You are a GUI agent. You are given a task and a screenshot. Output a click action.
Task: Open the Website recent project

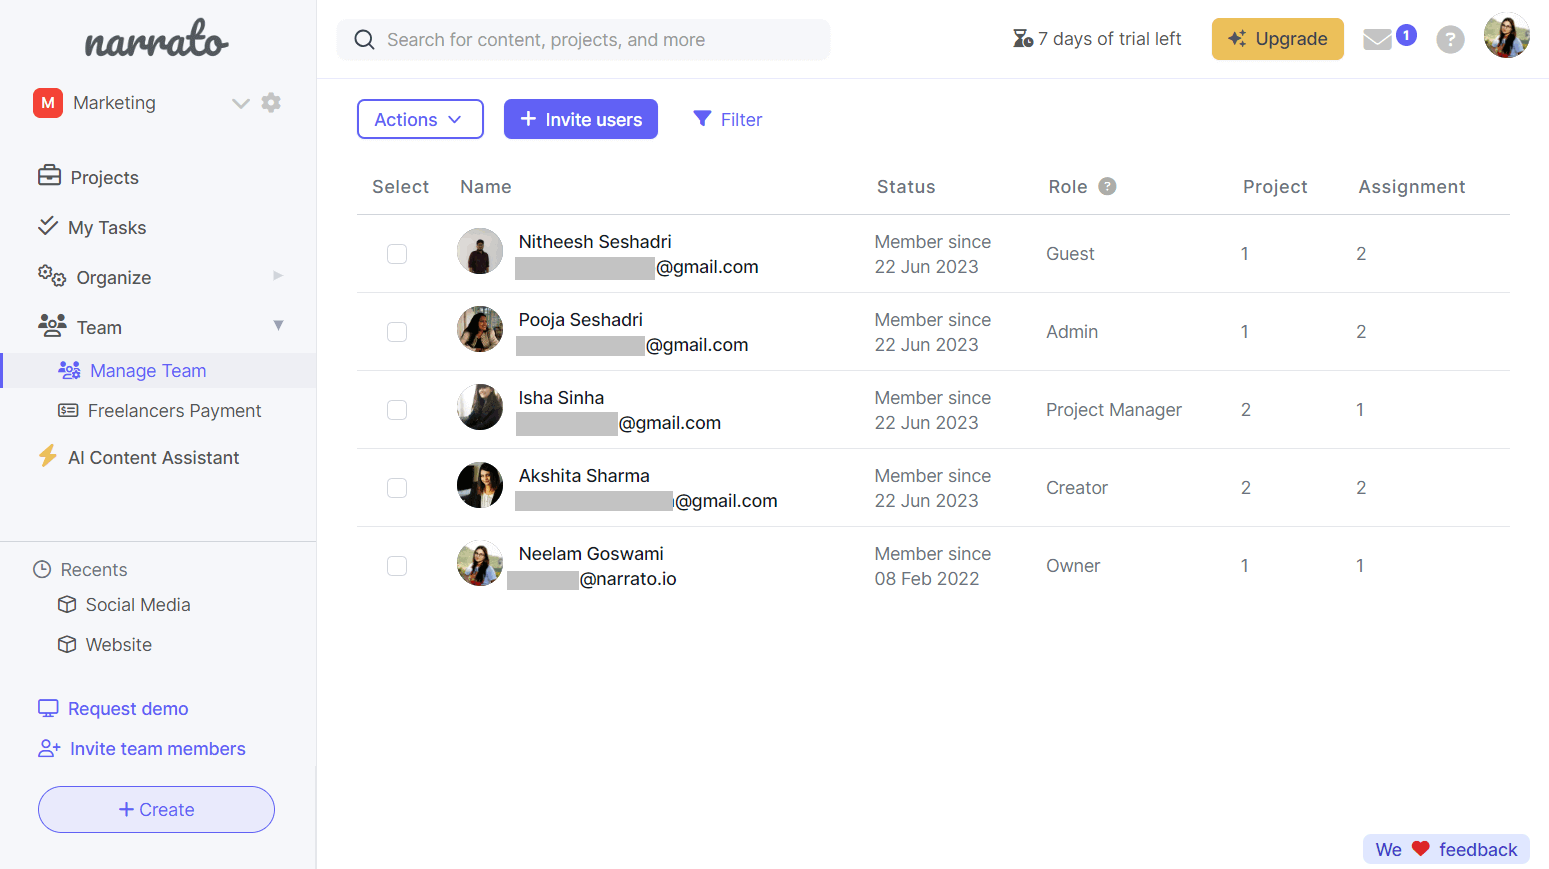click(x=118, y=645)
